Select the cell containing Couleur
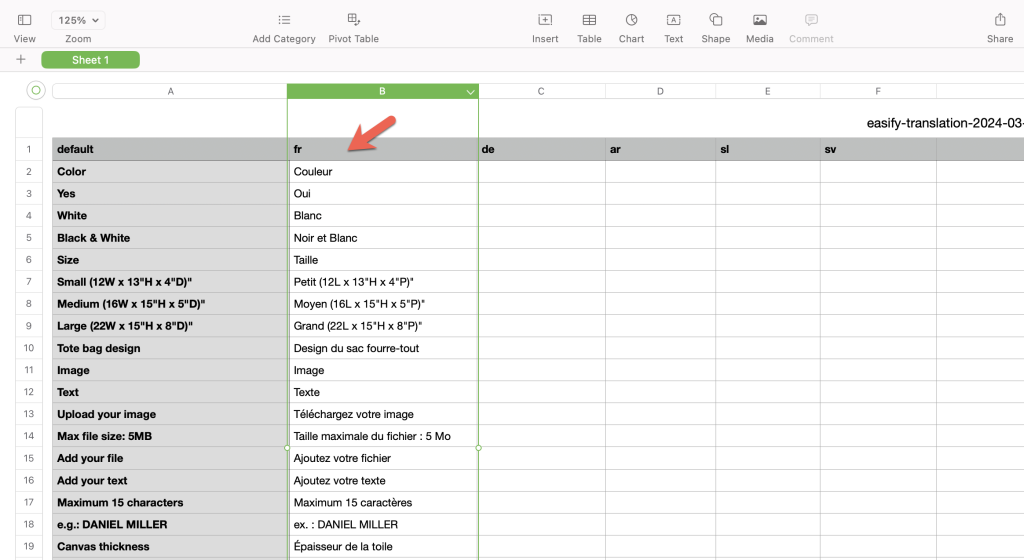Screen dimensions: 1024x560 [382, 171]
